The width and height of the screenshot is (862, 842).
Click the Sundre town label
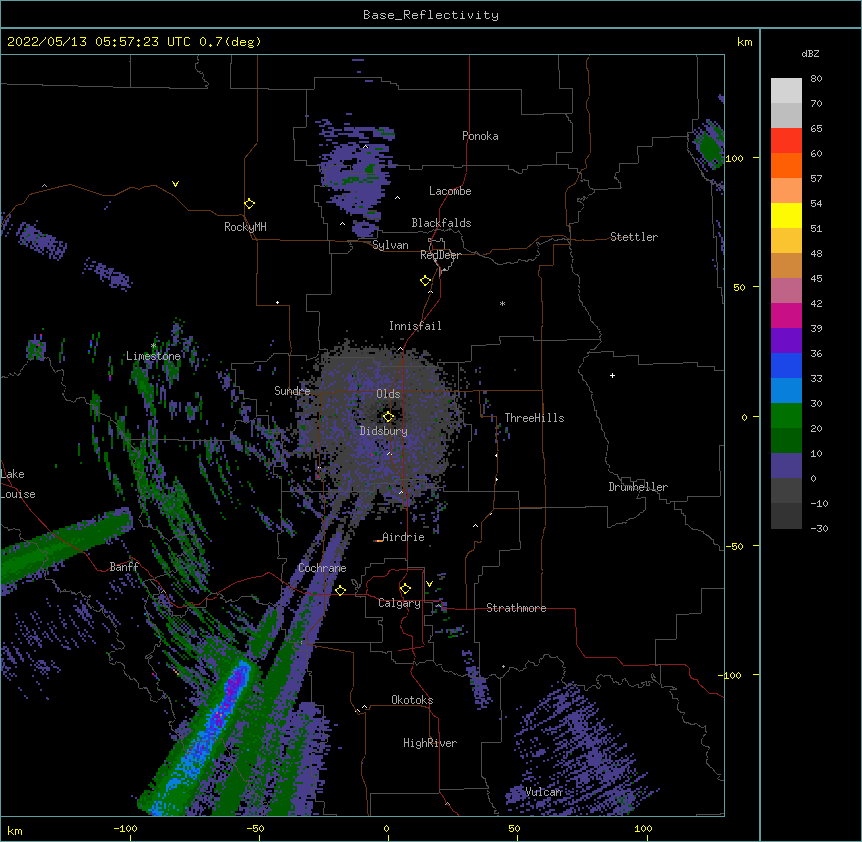[x=292, y=391]
